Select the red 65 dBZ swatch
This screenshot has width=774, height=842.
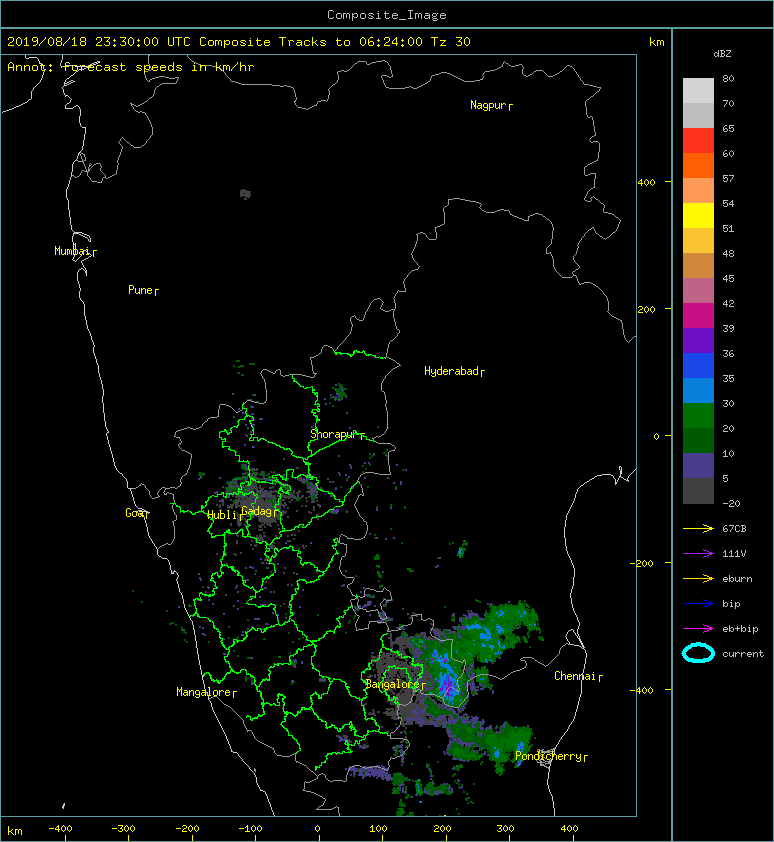698,140
